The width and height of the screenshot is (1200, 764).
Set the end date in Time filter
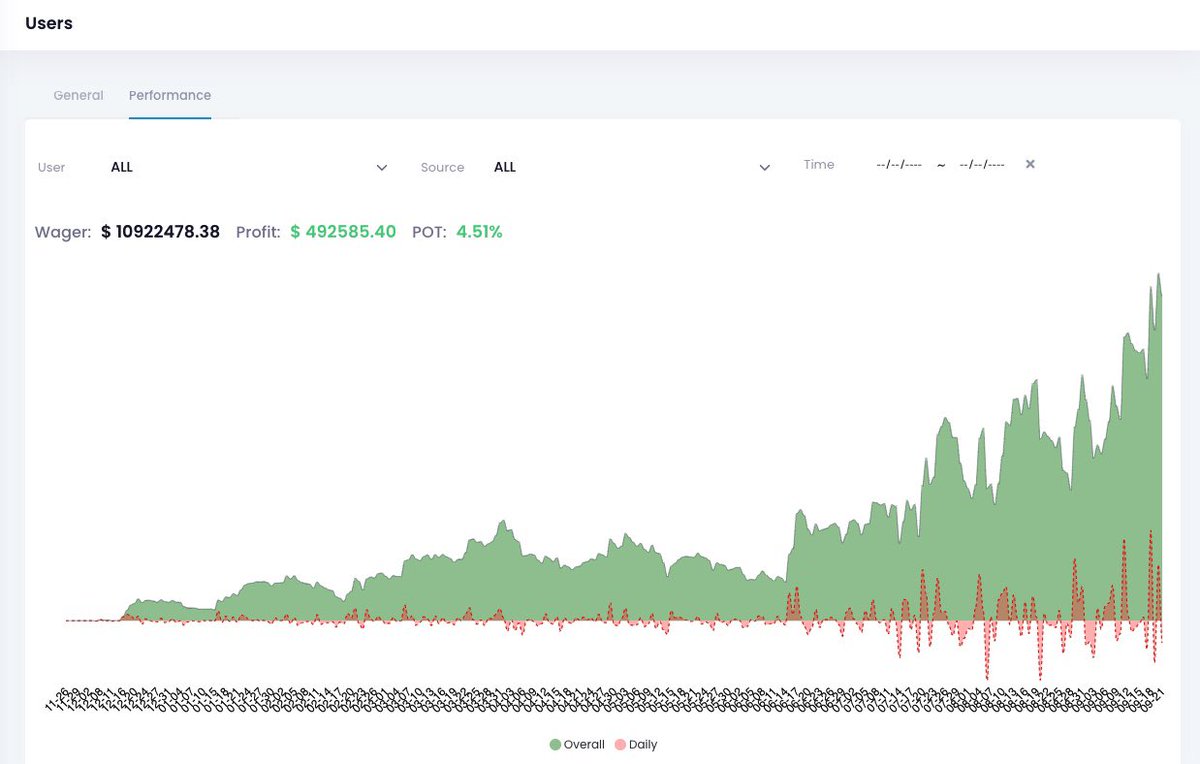(x=982, y=165)
